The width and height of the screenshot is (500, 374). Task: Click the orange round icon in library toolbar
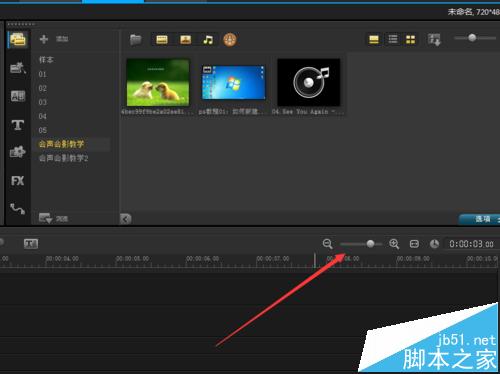(230, 40)
